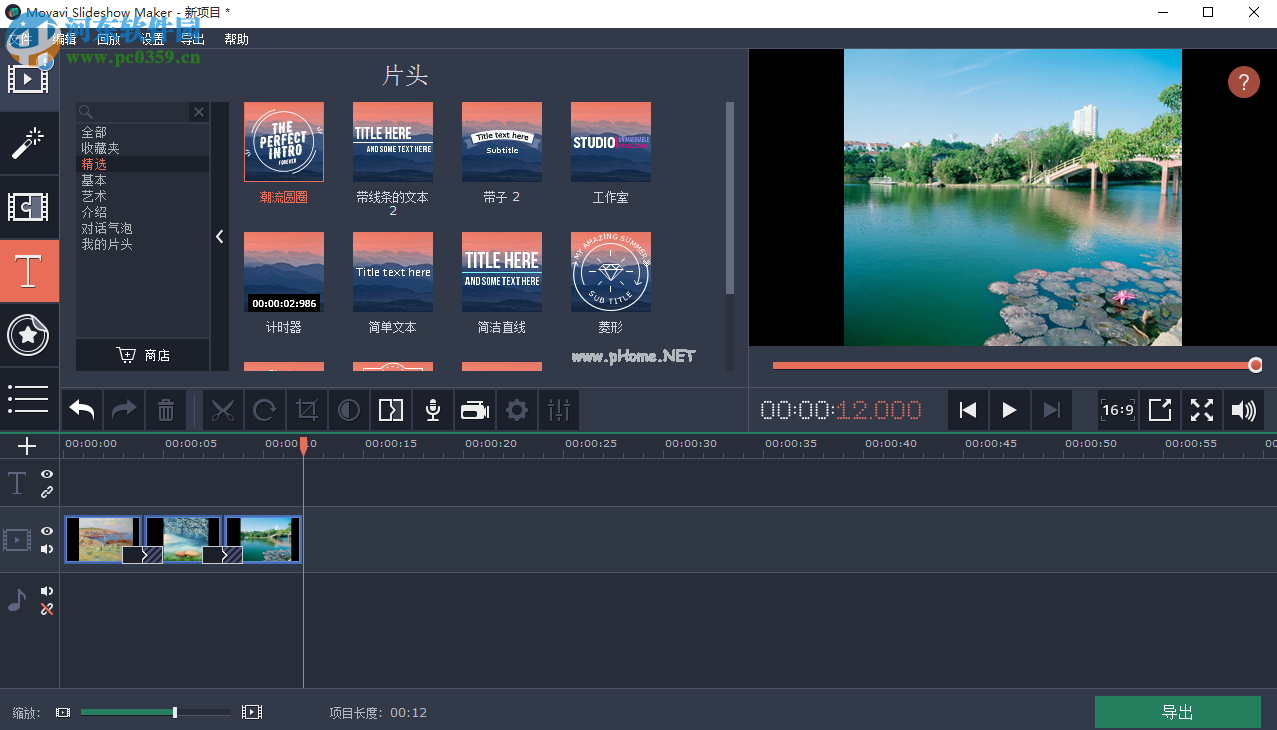The image size is (1277, 730).
Task: Click the magic wand tool in the sidebar
Action: pyautogui.click(x=29, y=142)
